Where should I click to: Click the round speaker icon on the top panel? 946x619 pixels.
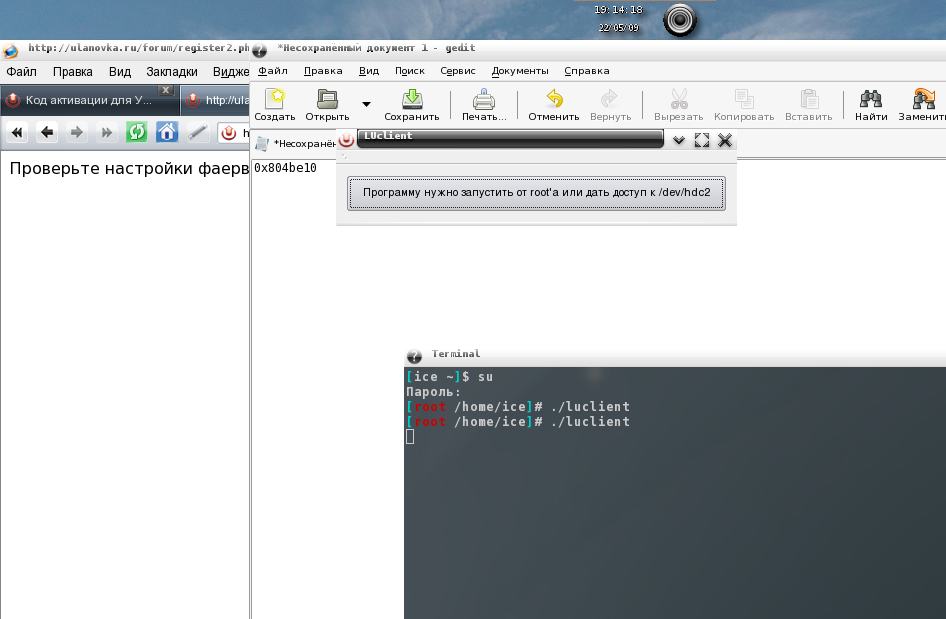(x=680, y=19)
